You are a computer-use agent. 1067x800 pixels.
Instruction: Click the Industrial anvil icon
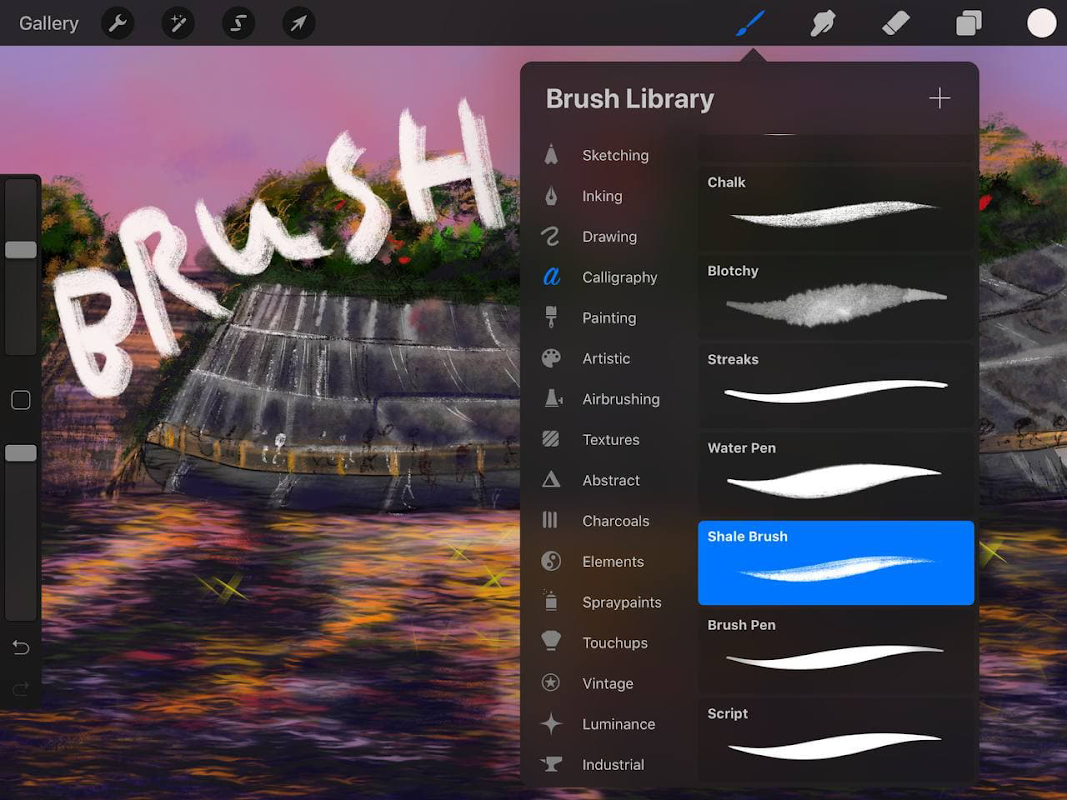tap(551, 764)
